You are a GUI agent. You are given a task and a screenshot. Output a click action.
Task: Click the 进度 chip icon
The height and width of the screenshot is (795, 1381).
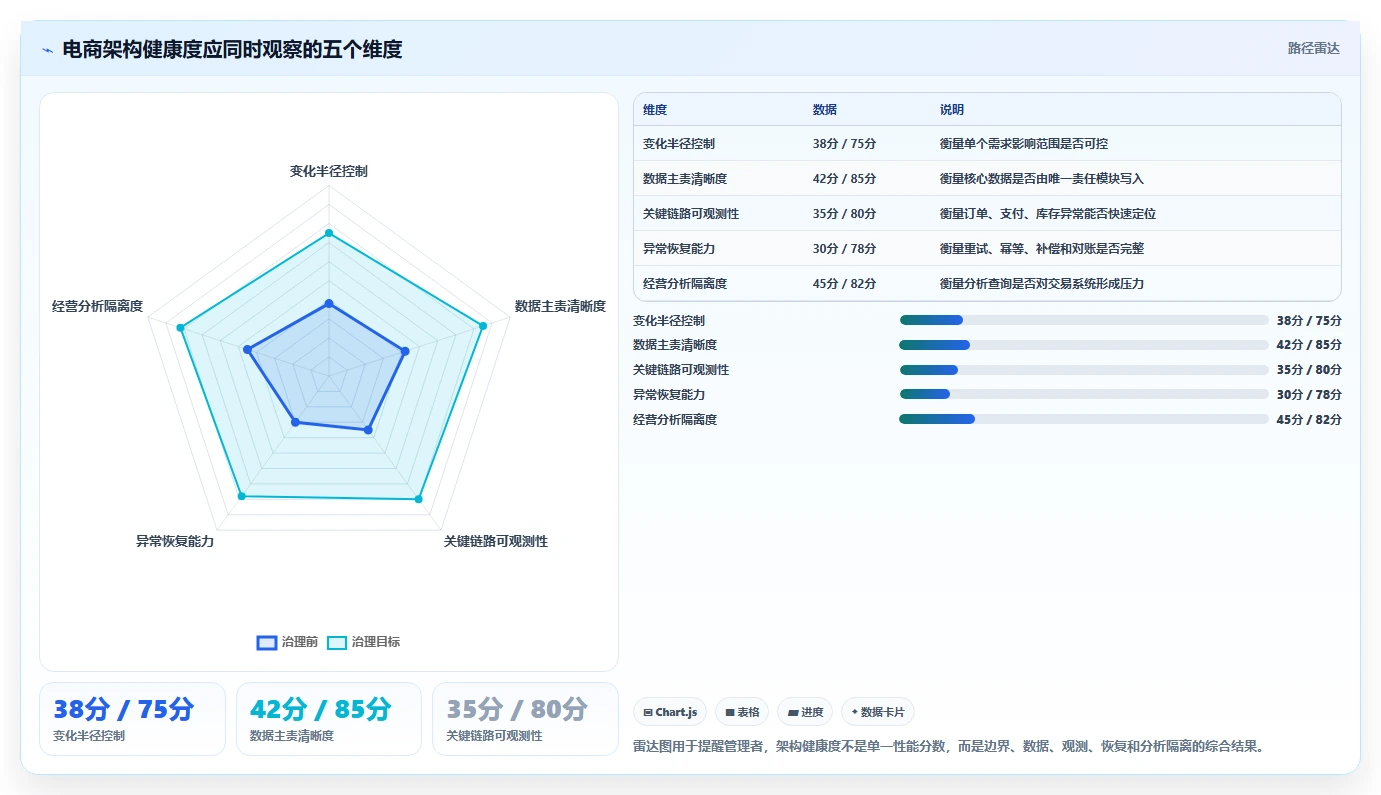[793, 713]
